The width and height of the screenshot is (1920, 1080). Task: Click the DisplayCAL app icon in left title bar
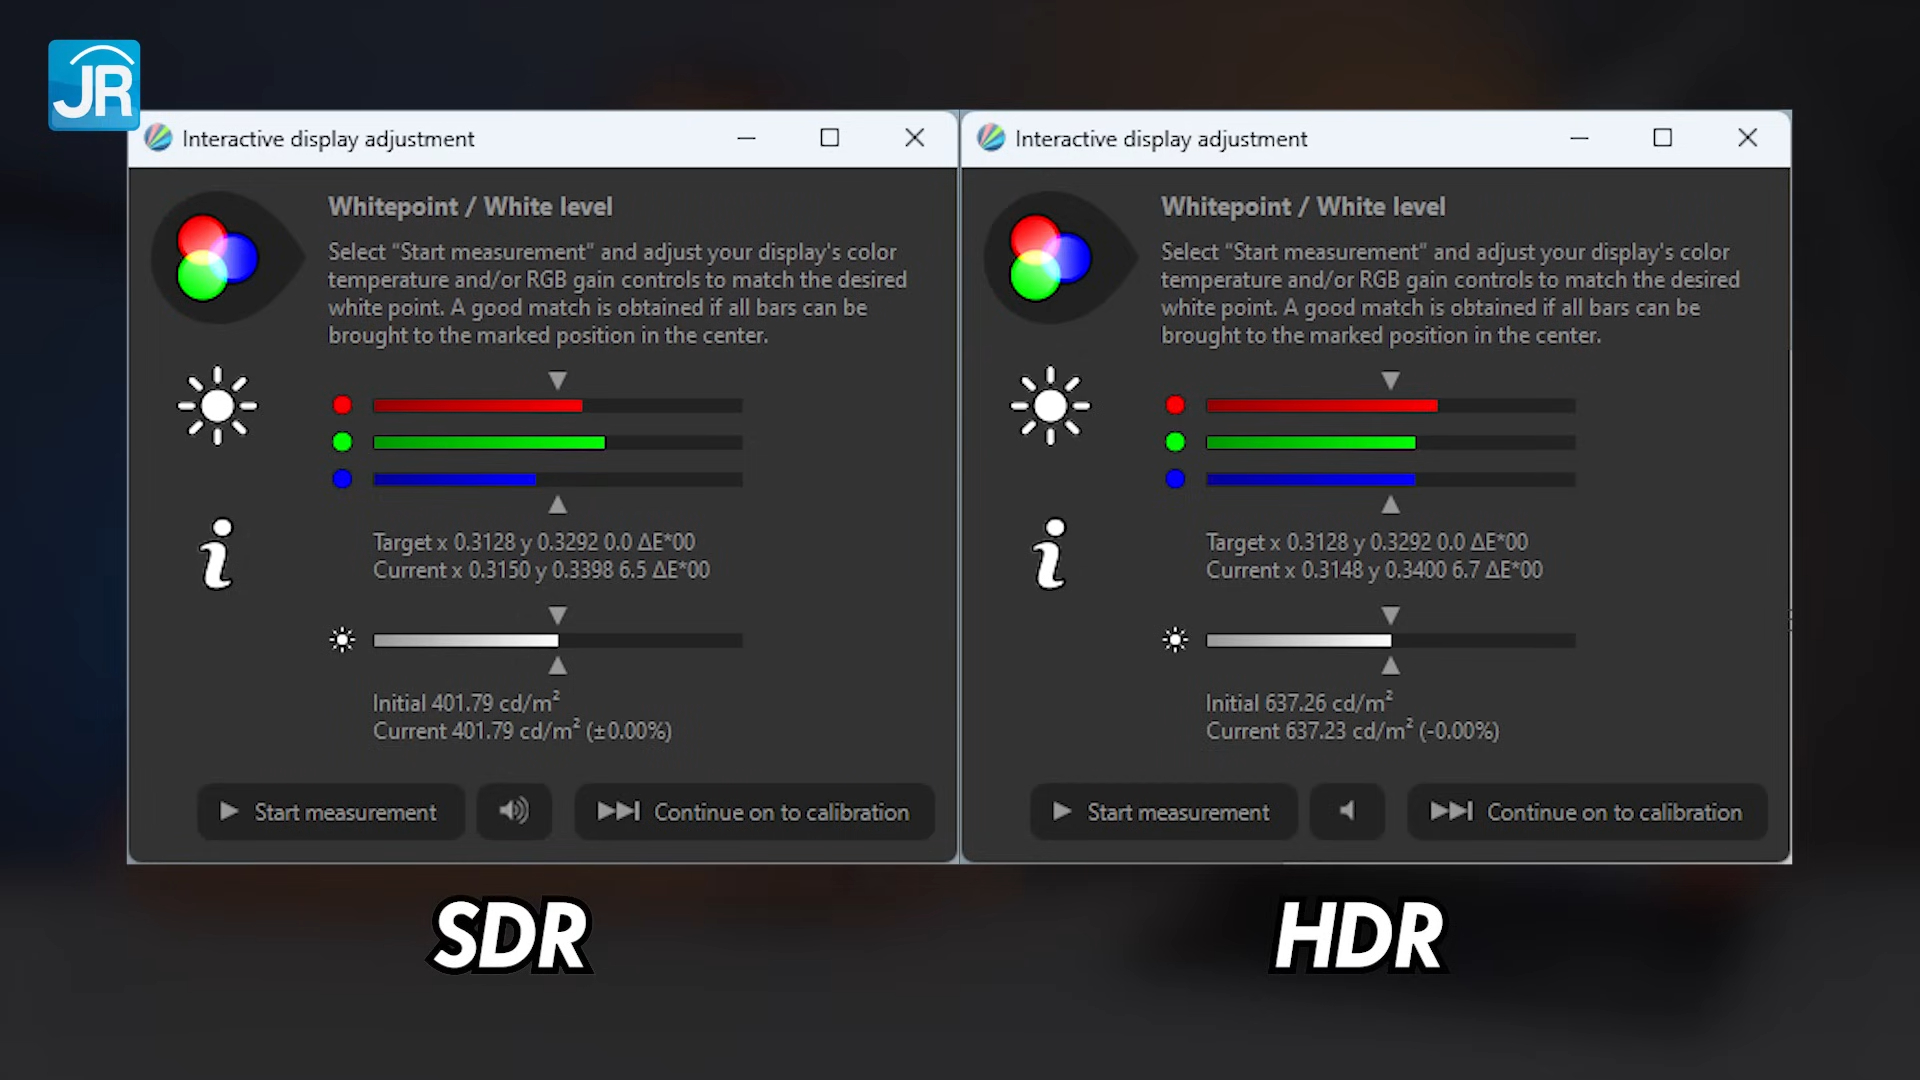click(x=158, y=138)
